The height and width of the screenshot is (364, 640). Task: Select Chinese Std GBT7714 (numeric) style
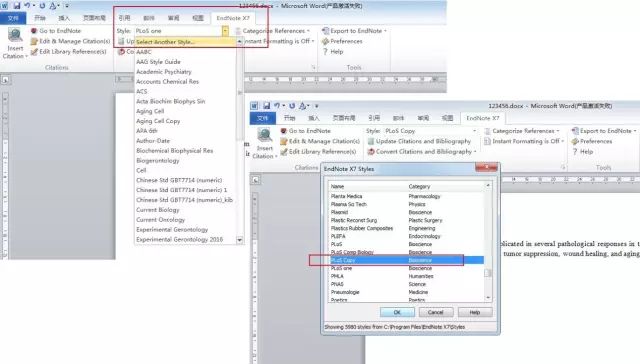tap(179, 180)
